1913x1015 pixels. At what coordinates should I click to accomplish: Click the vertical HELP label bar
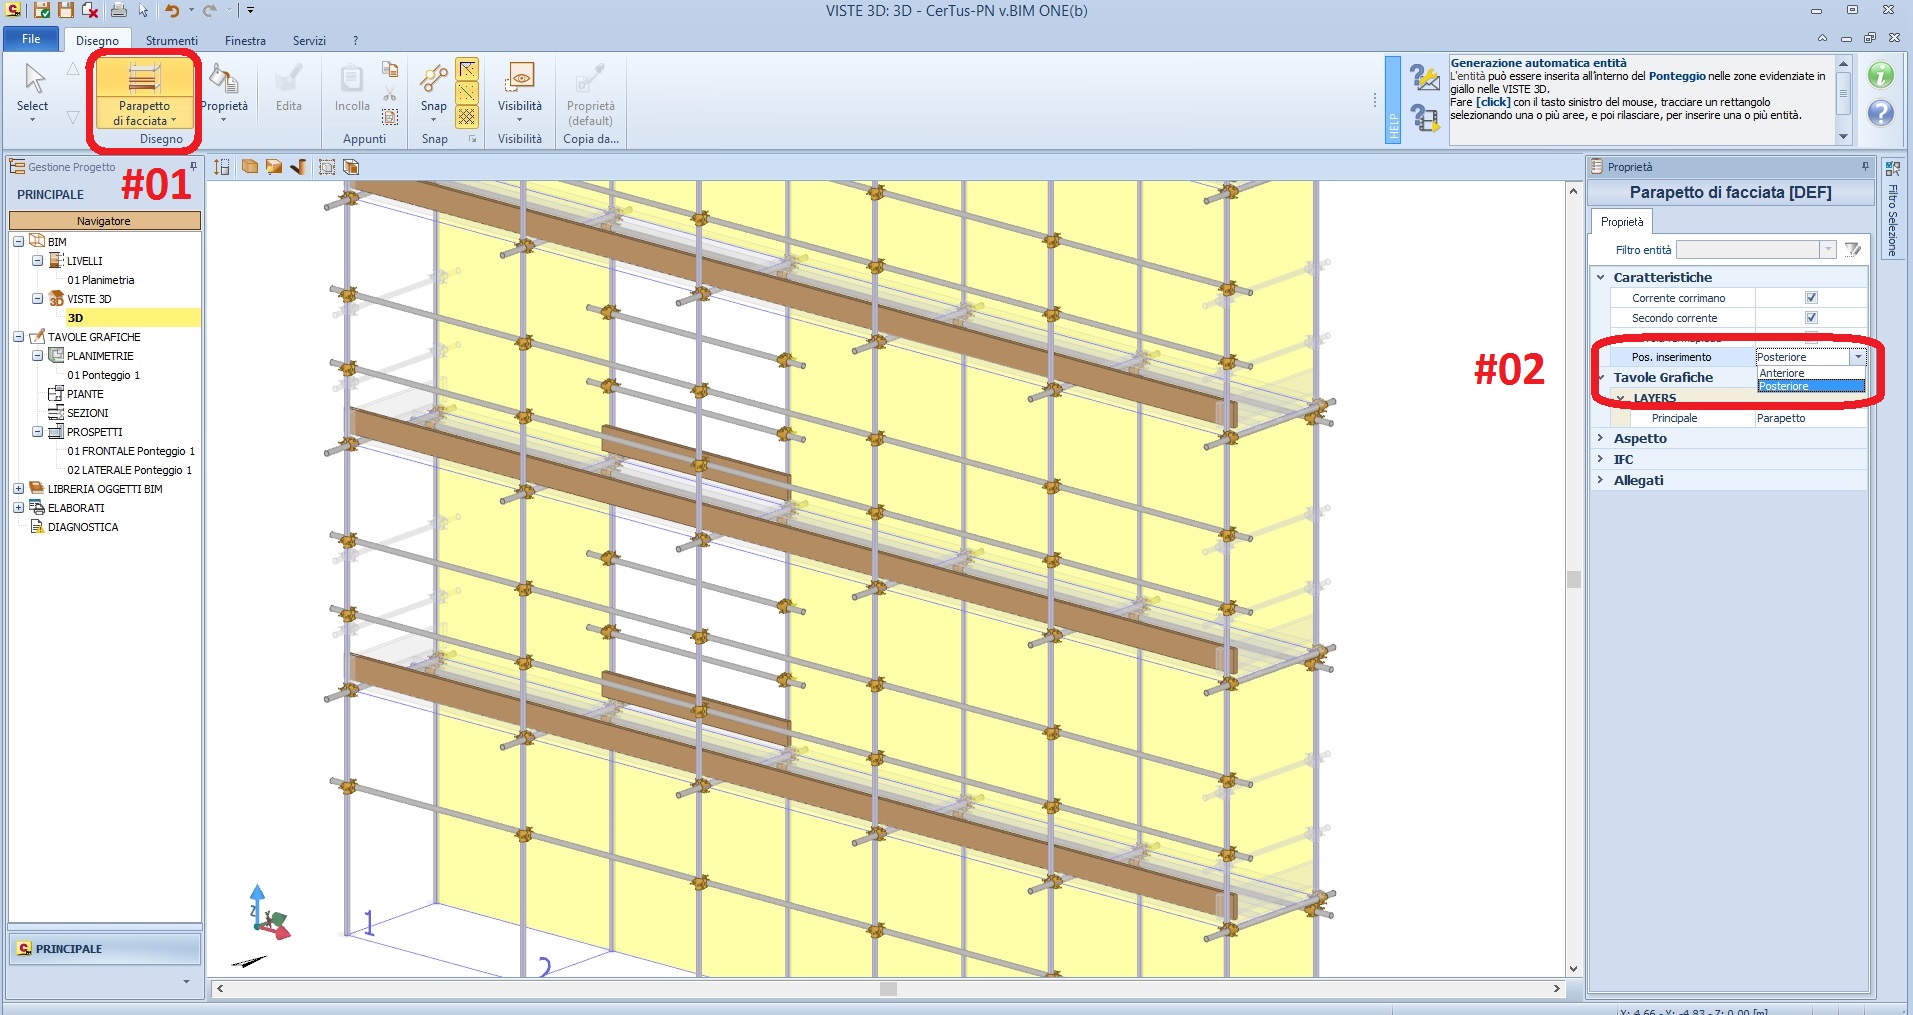pyautogui.click(x=1393, y=100)
